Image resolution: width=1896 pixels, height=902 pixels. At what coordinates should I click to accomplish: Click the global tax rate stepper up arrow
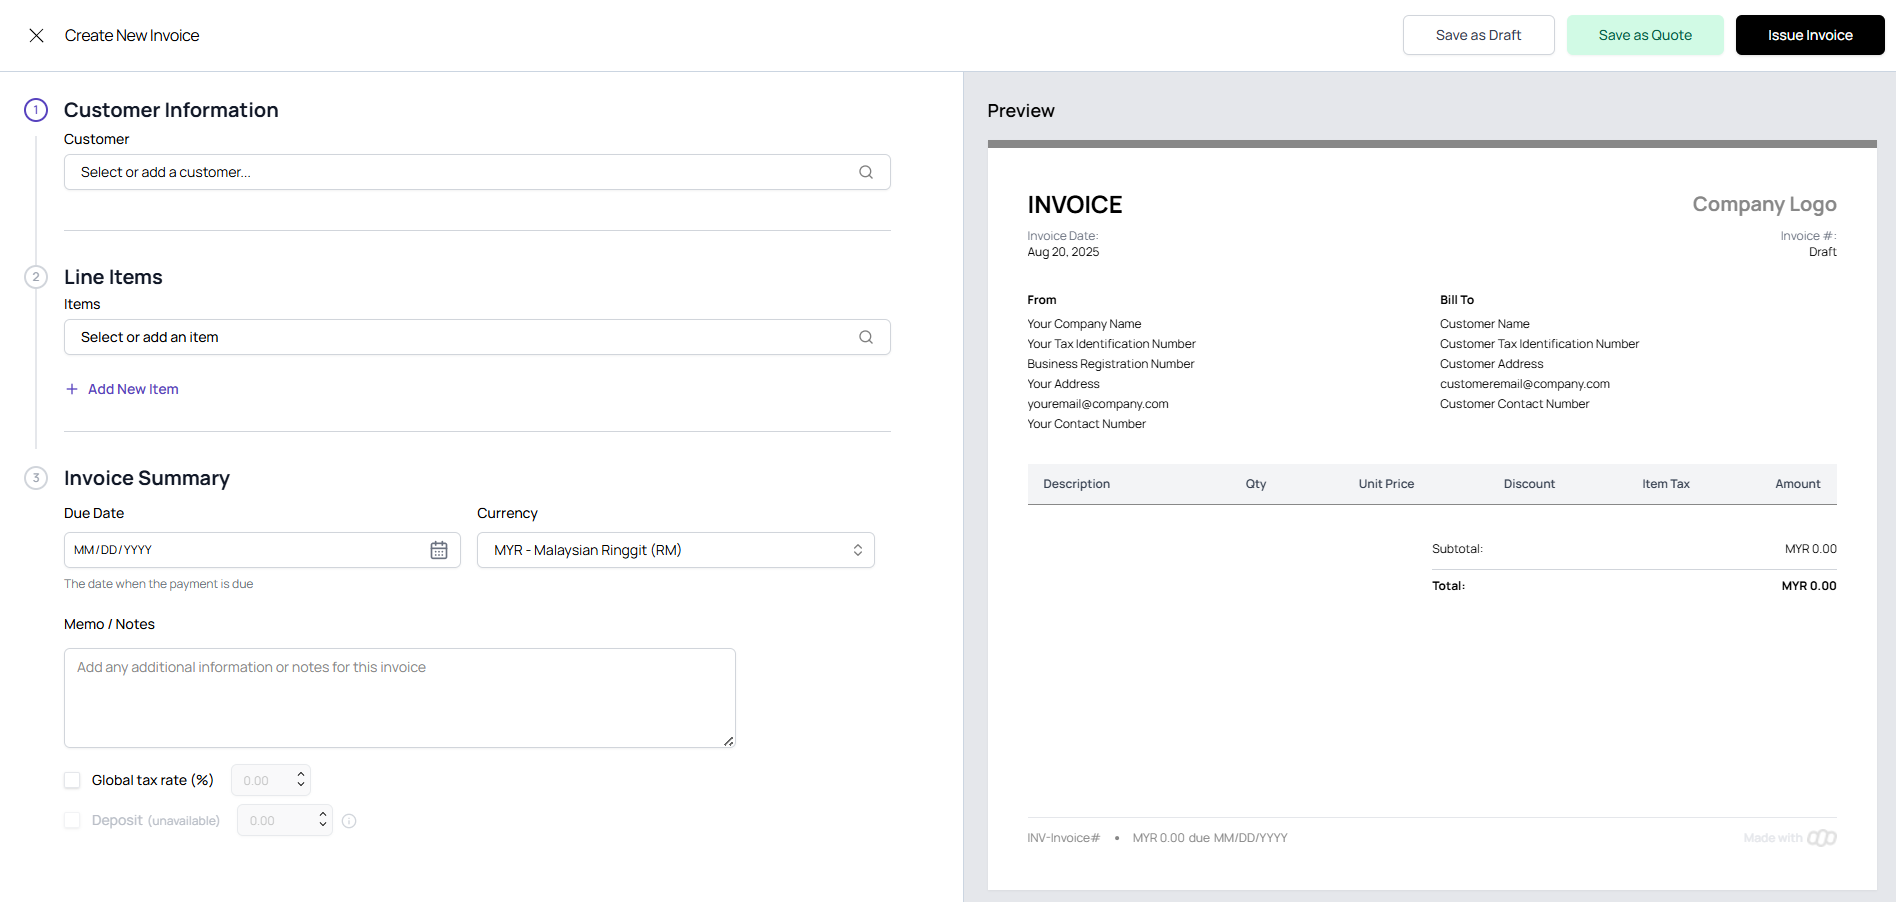(x=300, y=773)
